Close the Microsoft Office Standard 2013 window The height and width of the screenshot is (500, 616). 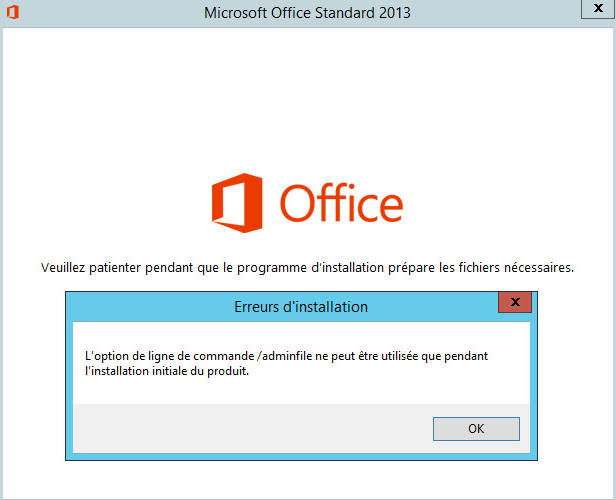coord(598,9)
